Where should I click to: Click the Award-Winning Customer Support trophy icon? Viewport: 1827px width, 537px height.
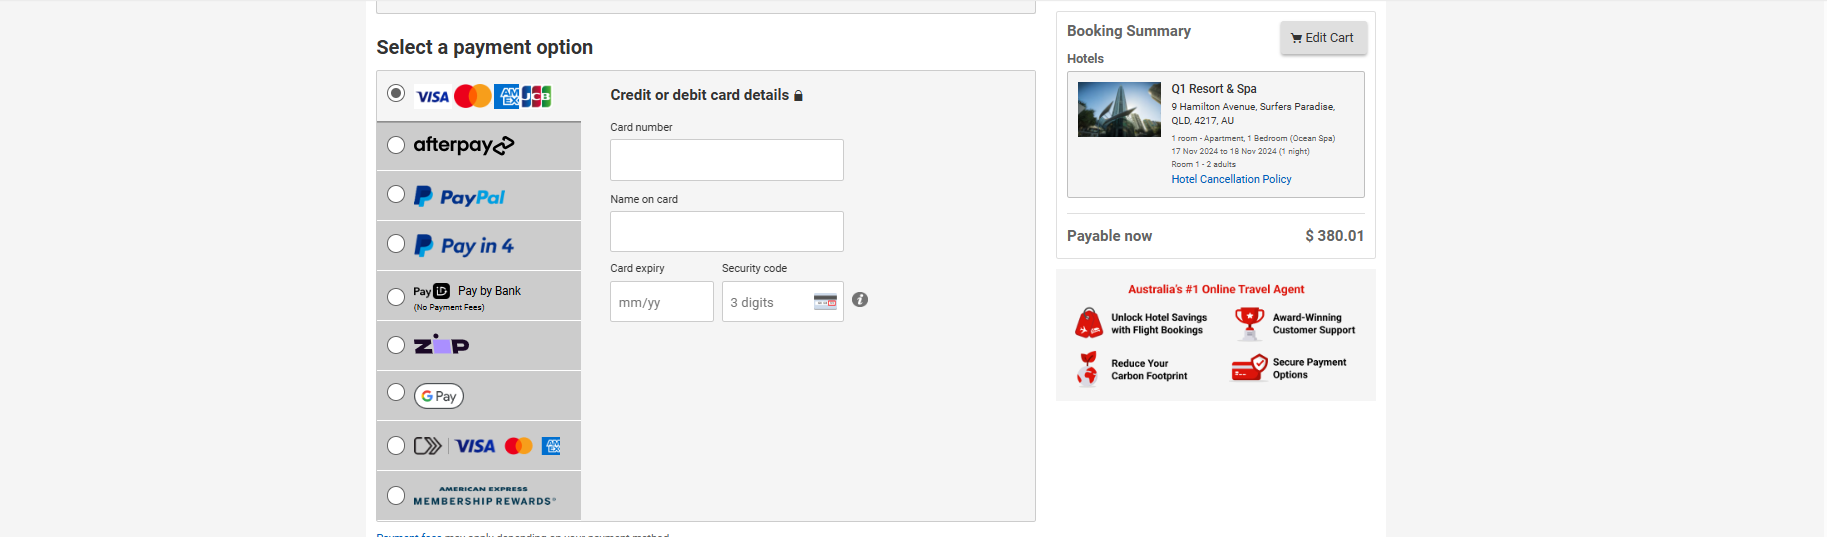pyautogui.click(x=1249, y=323)
